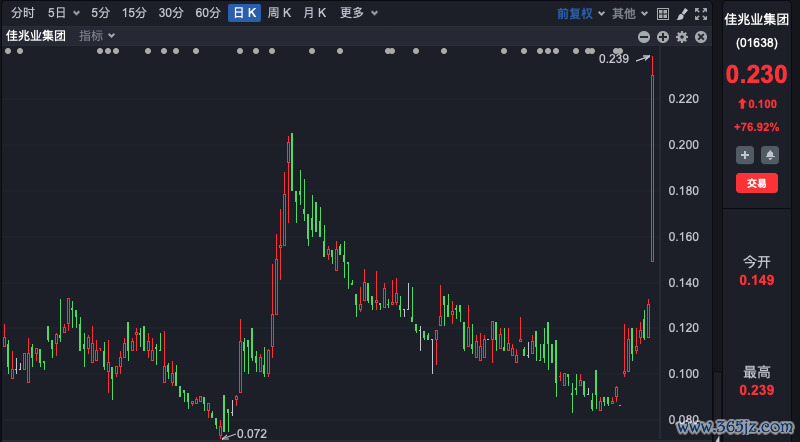800x442 pixels.
Task: Open the 前复权 adjustment dropdown
Action: 581,14
